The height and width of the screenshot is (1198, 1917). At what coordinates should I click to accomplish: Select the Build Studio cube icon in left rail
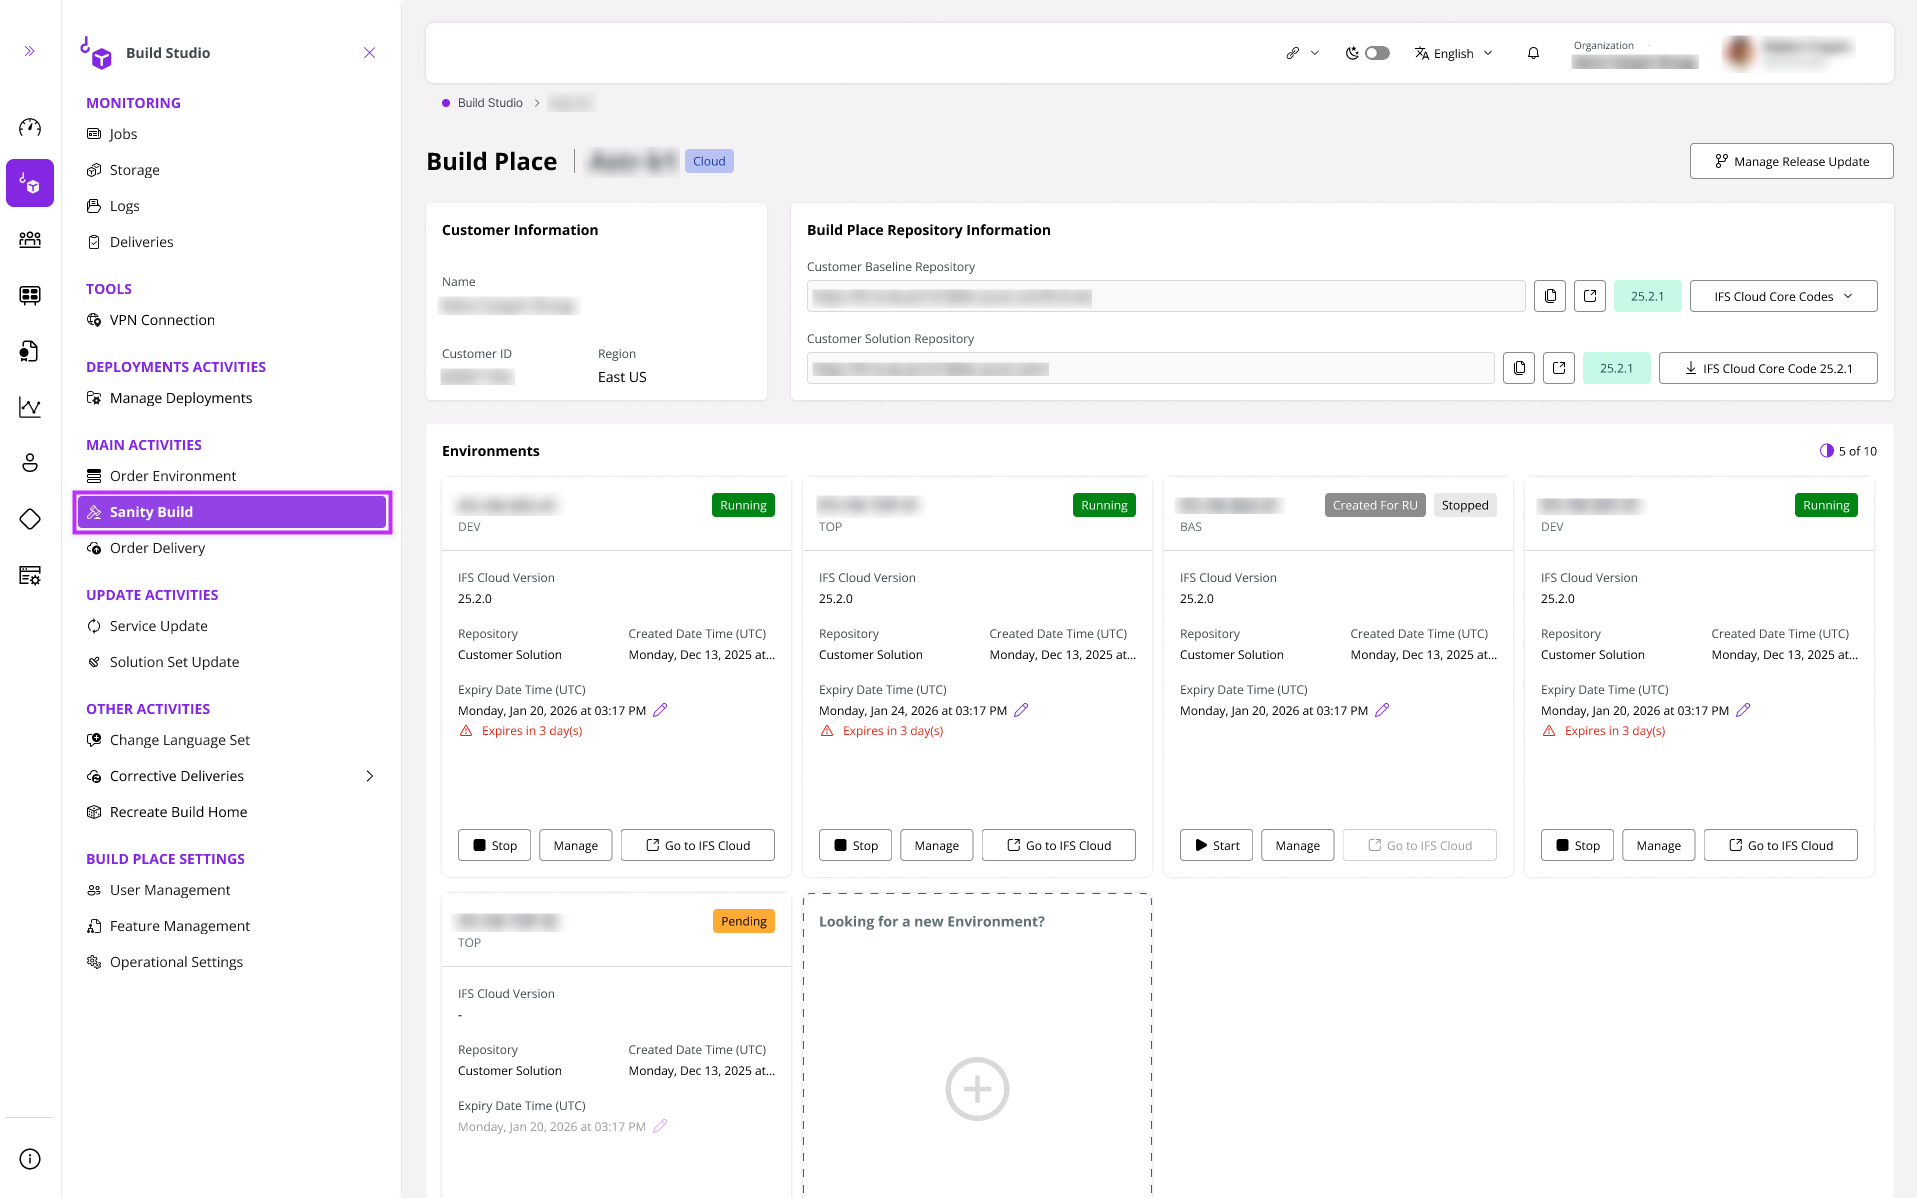[30, 183]
